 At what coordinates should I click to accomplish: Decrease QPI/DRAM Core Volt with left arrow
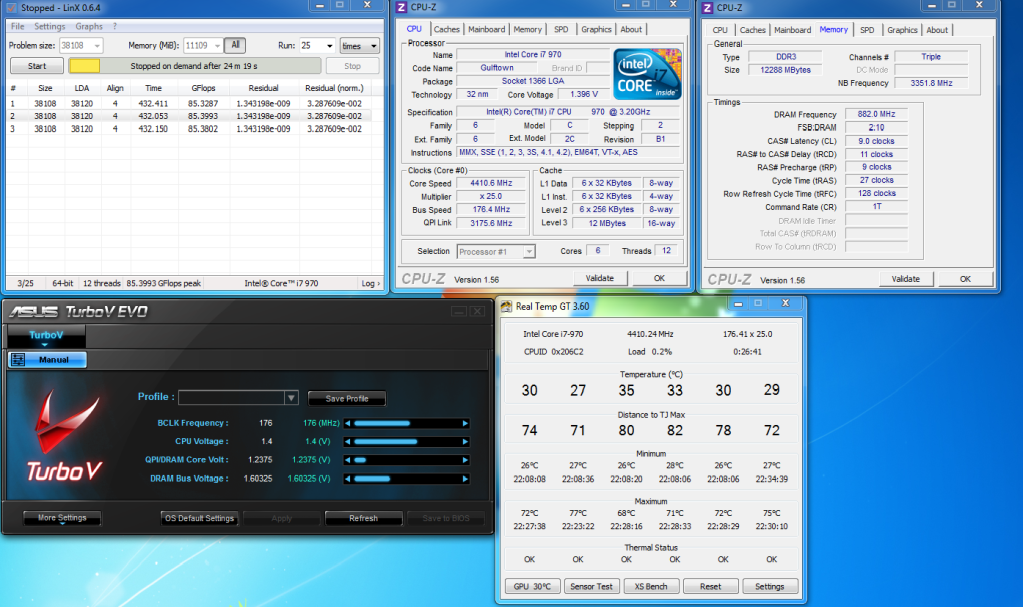(348, 460)
